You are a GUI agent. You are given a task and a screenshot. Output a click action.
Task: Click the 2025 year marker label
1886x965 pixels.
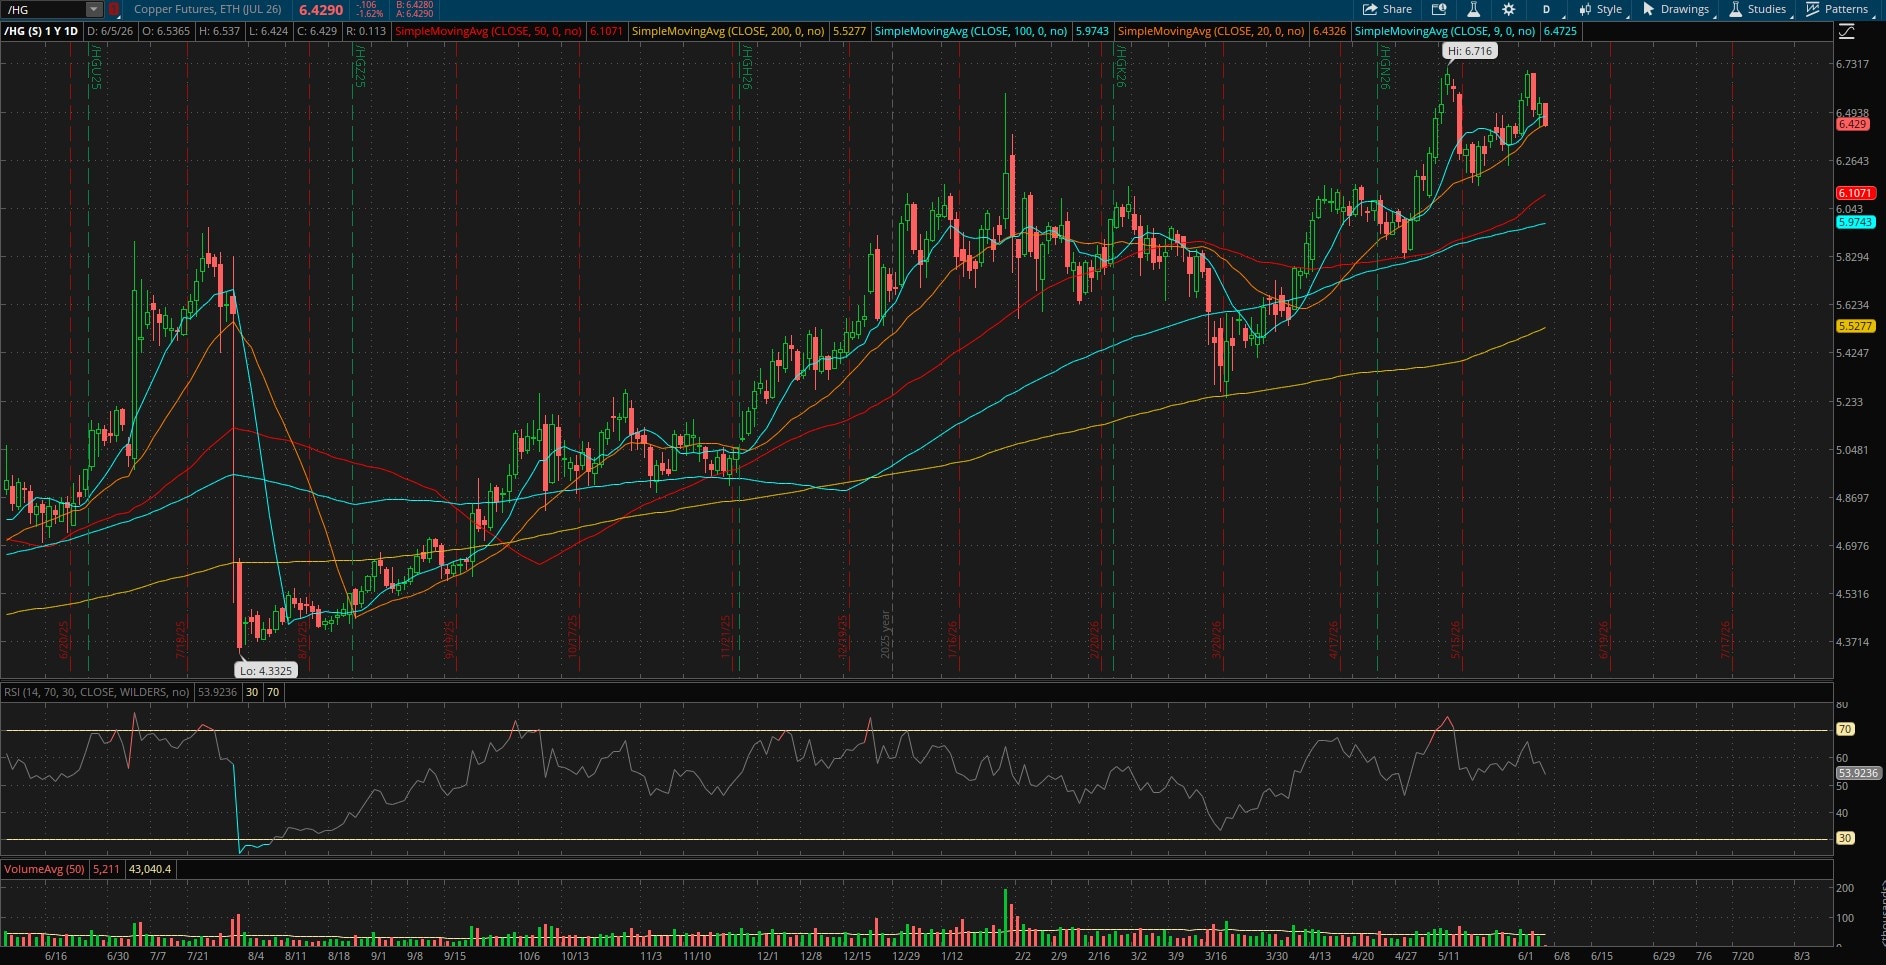885,634
